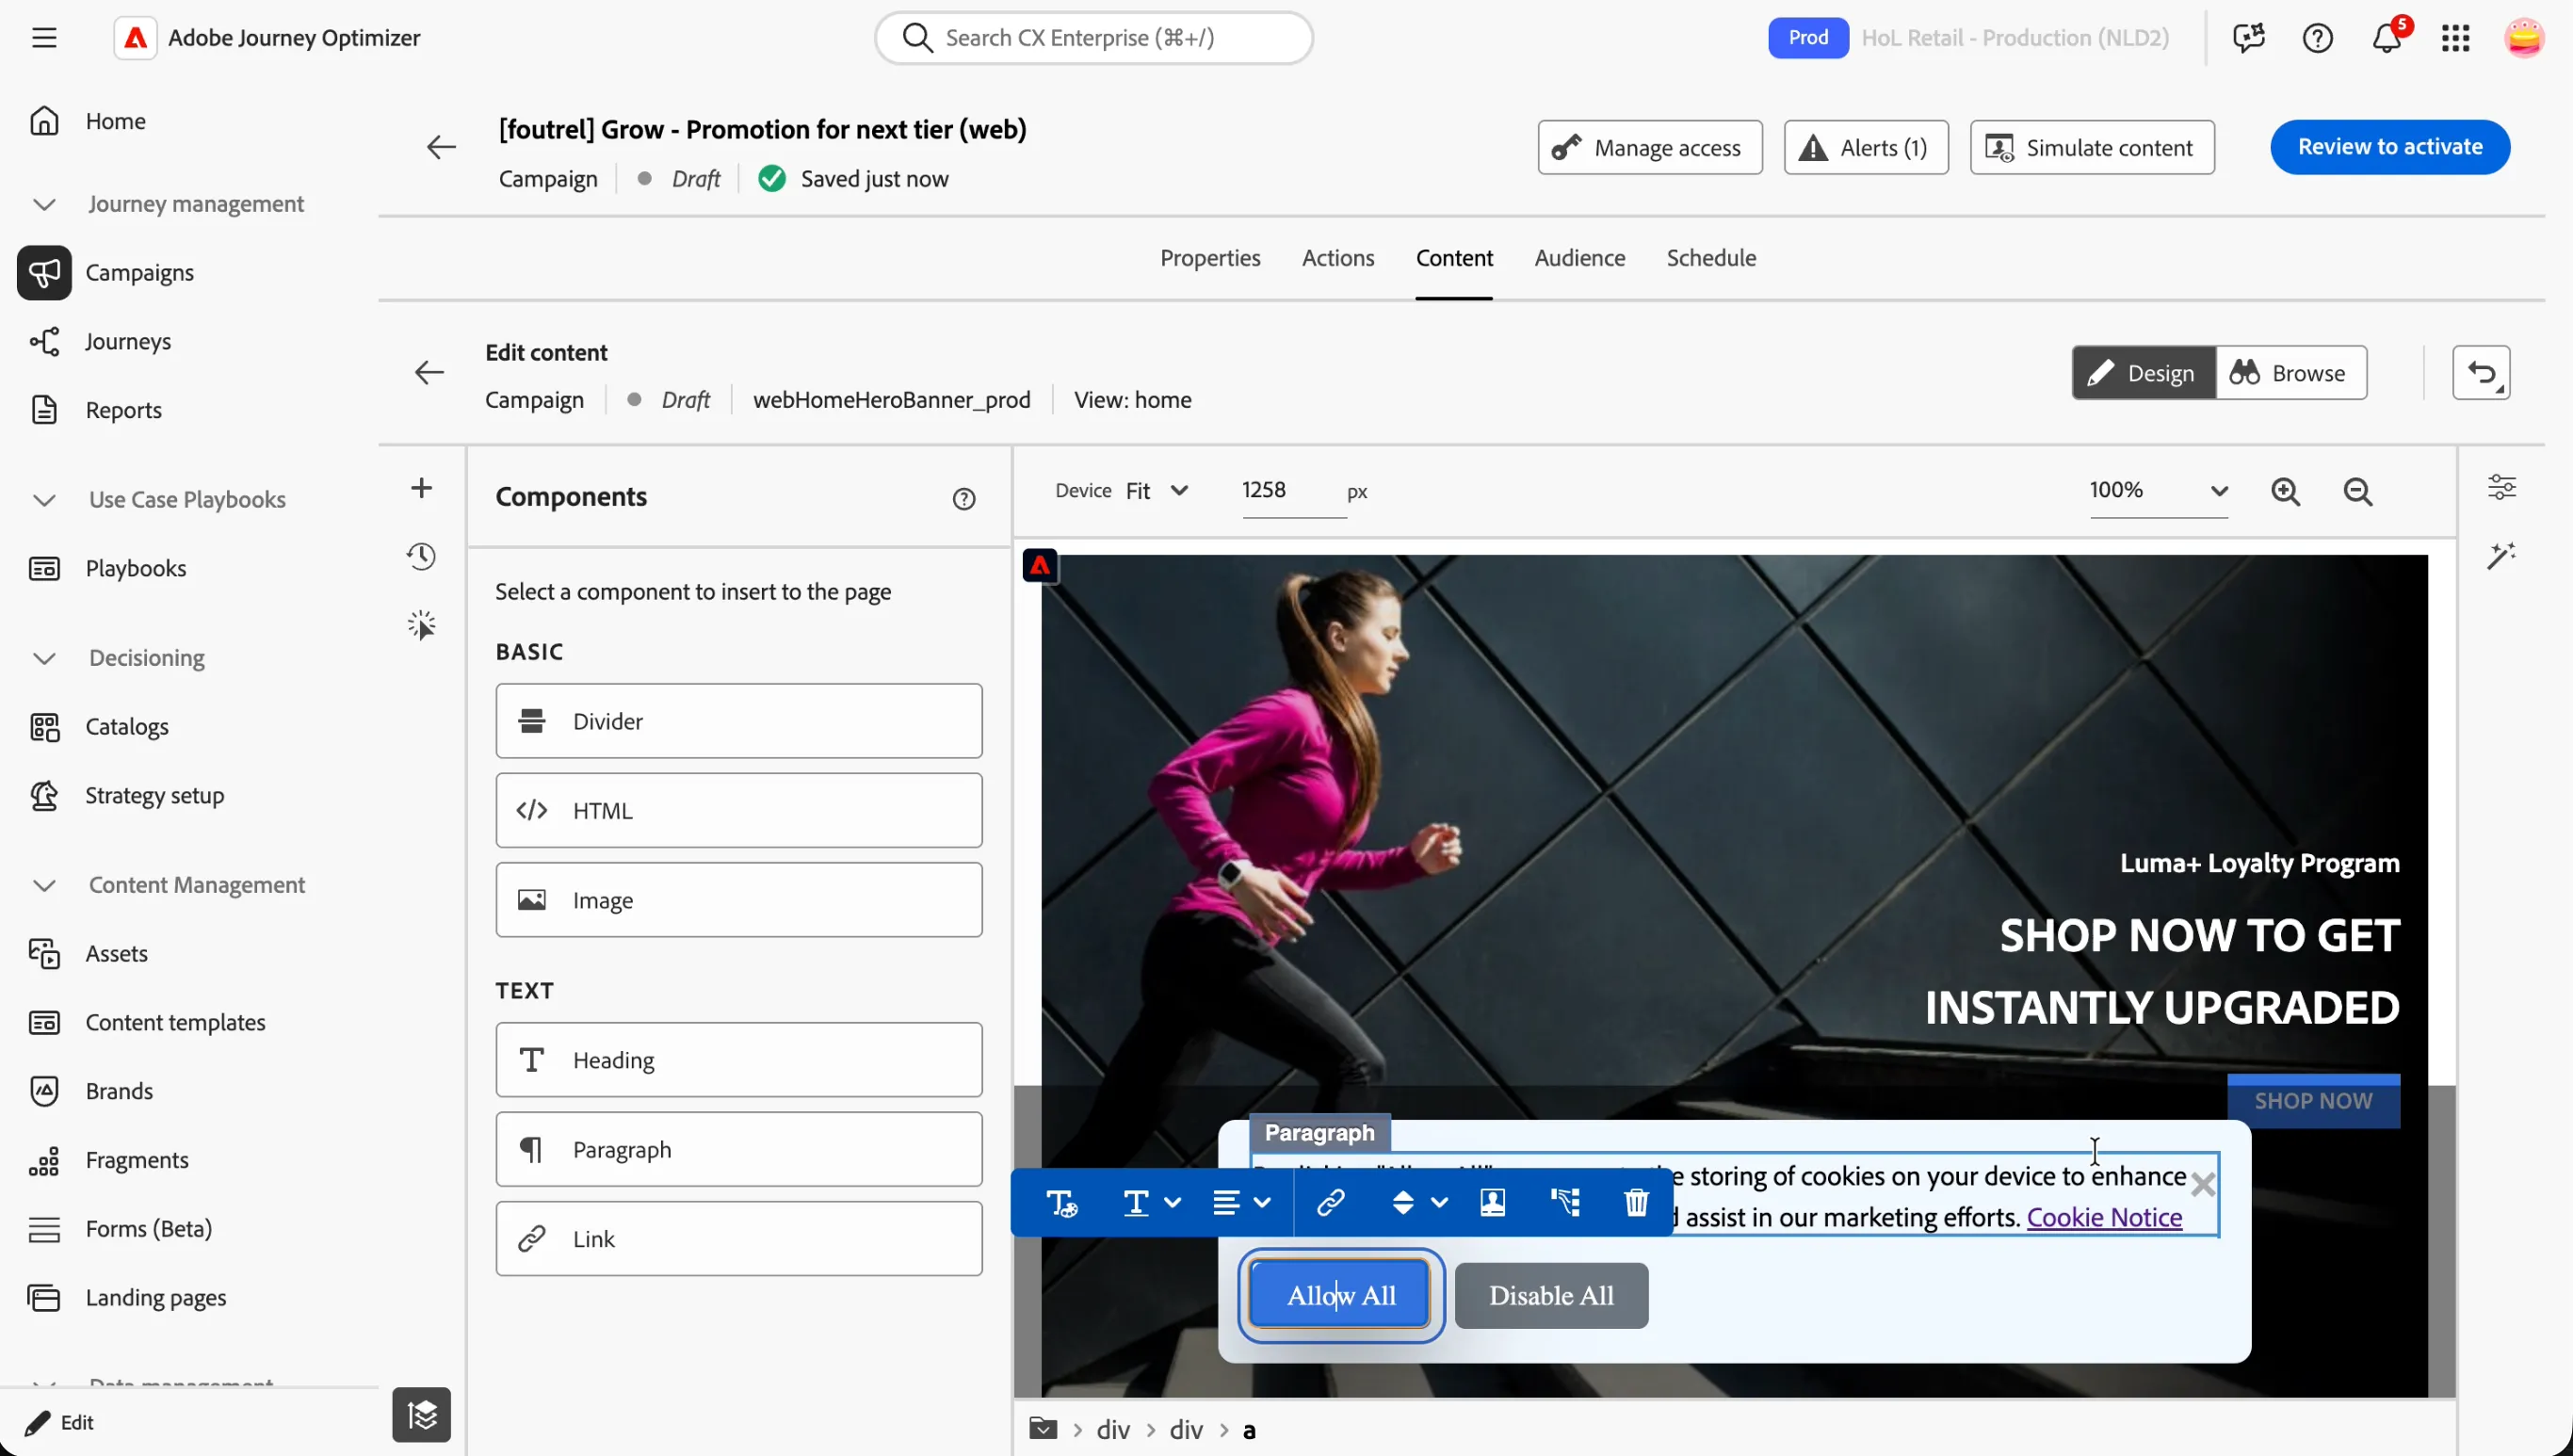The image size is (2573, 1456).
Task: Open the settings sliders icon on right rail
Action: 2501,487
